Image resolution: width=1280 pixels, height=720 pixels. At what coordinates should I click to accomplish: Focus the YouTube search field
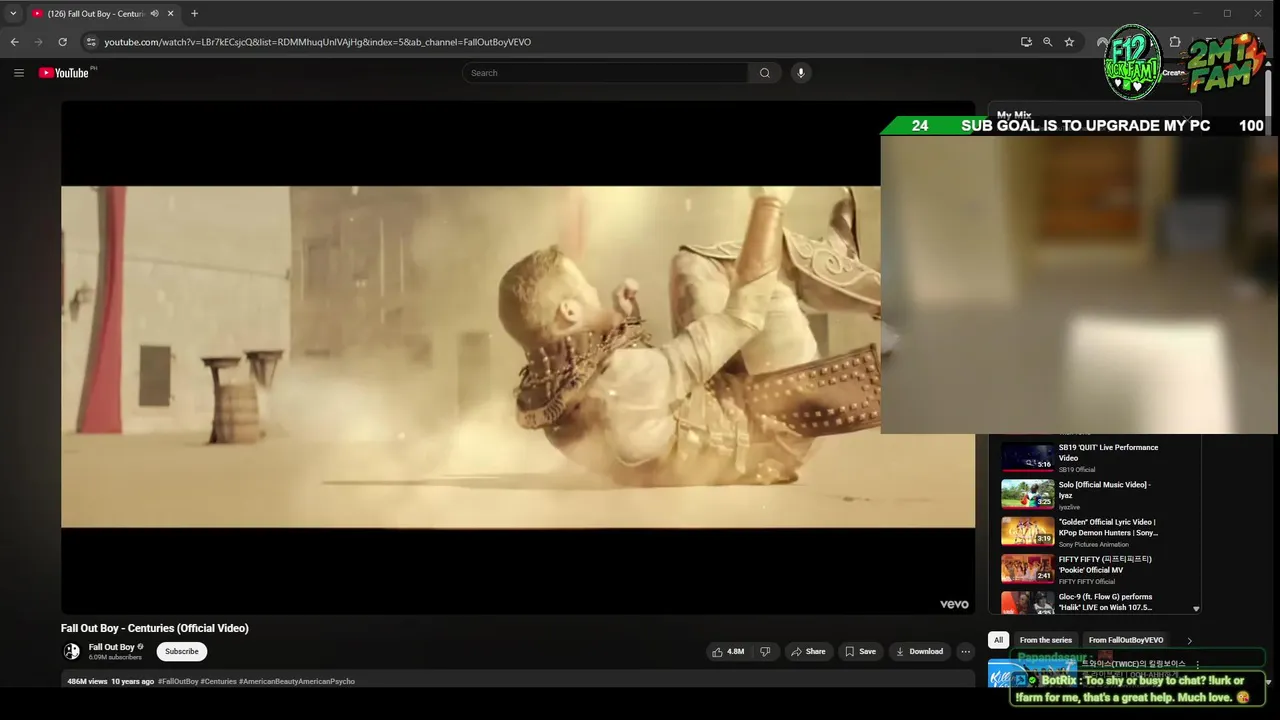tap(605, 73)
